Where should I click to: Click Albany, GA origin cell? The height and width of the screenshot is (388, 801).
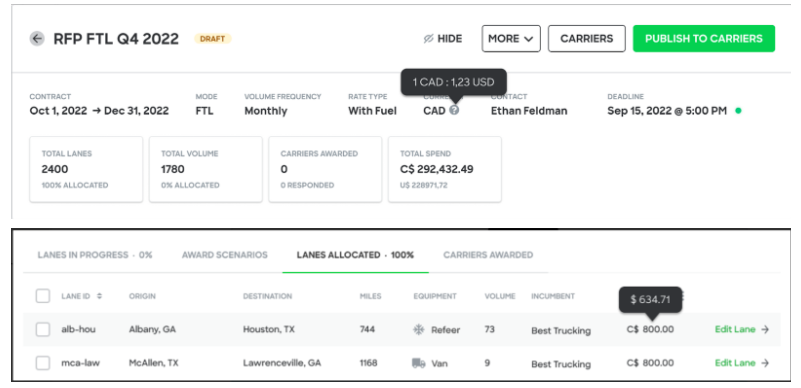click(152, 330)
